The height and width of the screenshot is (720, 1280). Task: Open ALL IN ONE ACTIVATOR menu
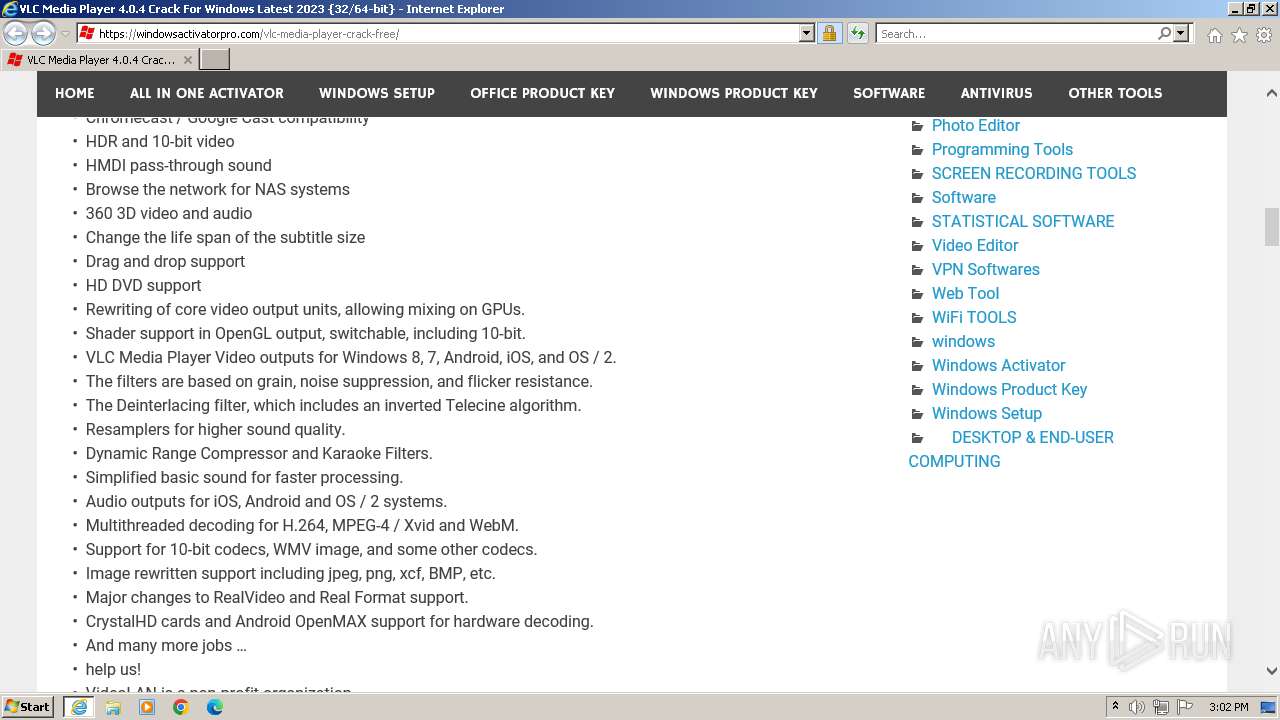click(207, 93)
